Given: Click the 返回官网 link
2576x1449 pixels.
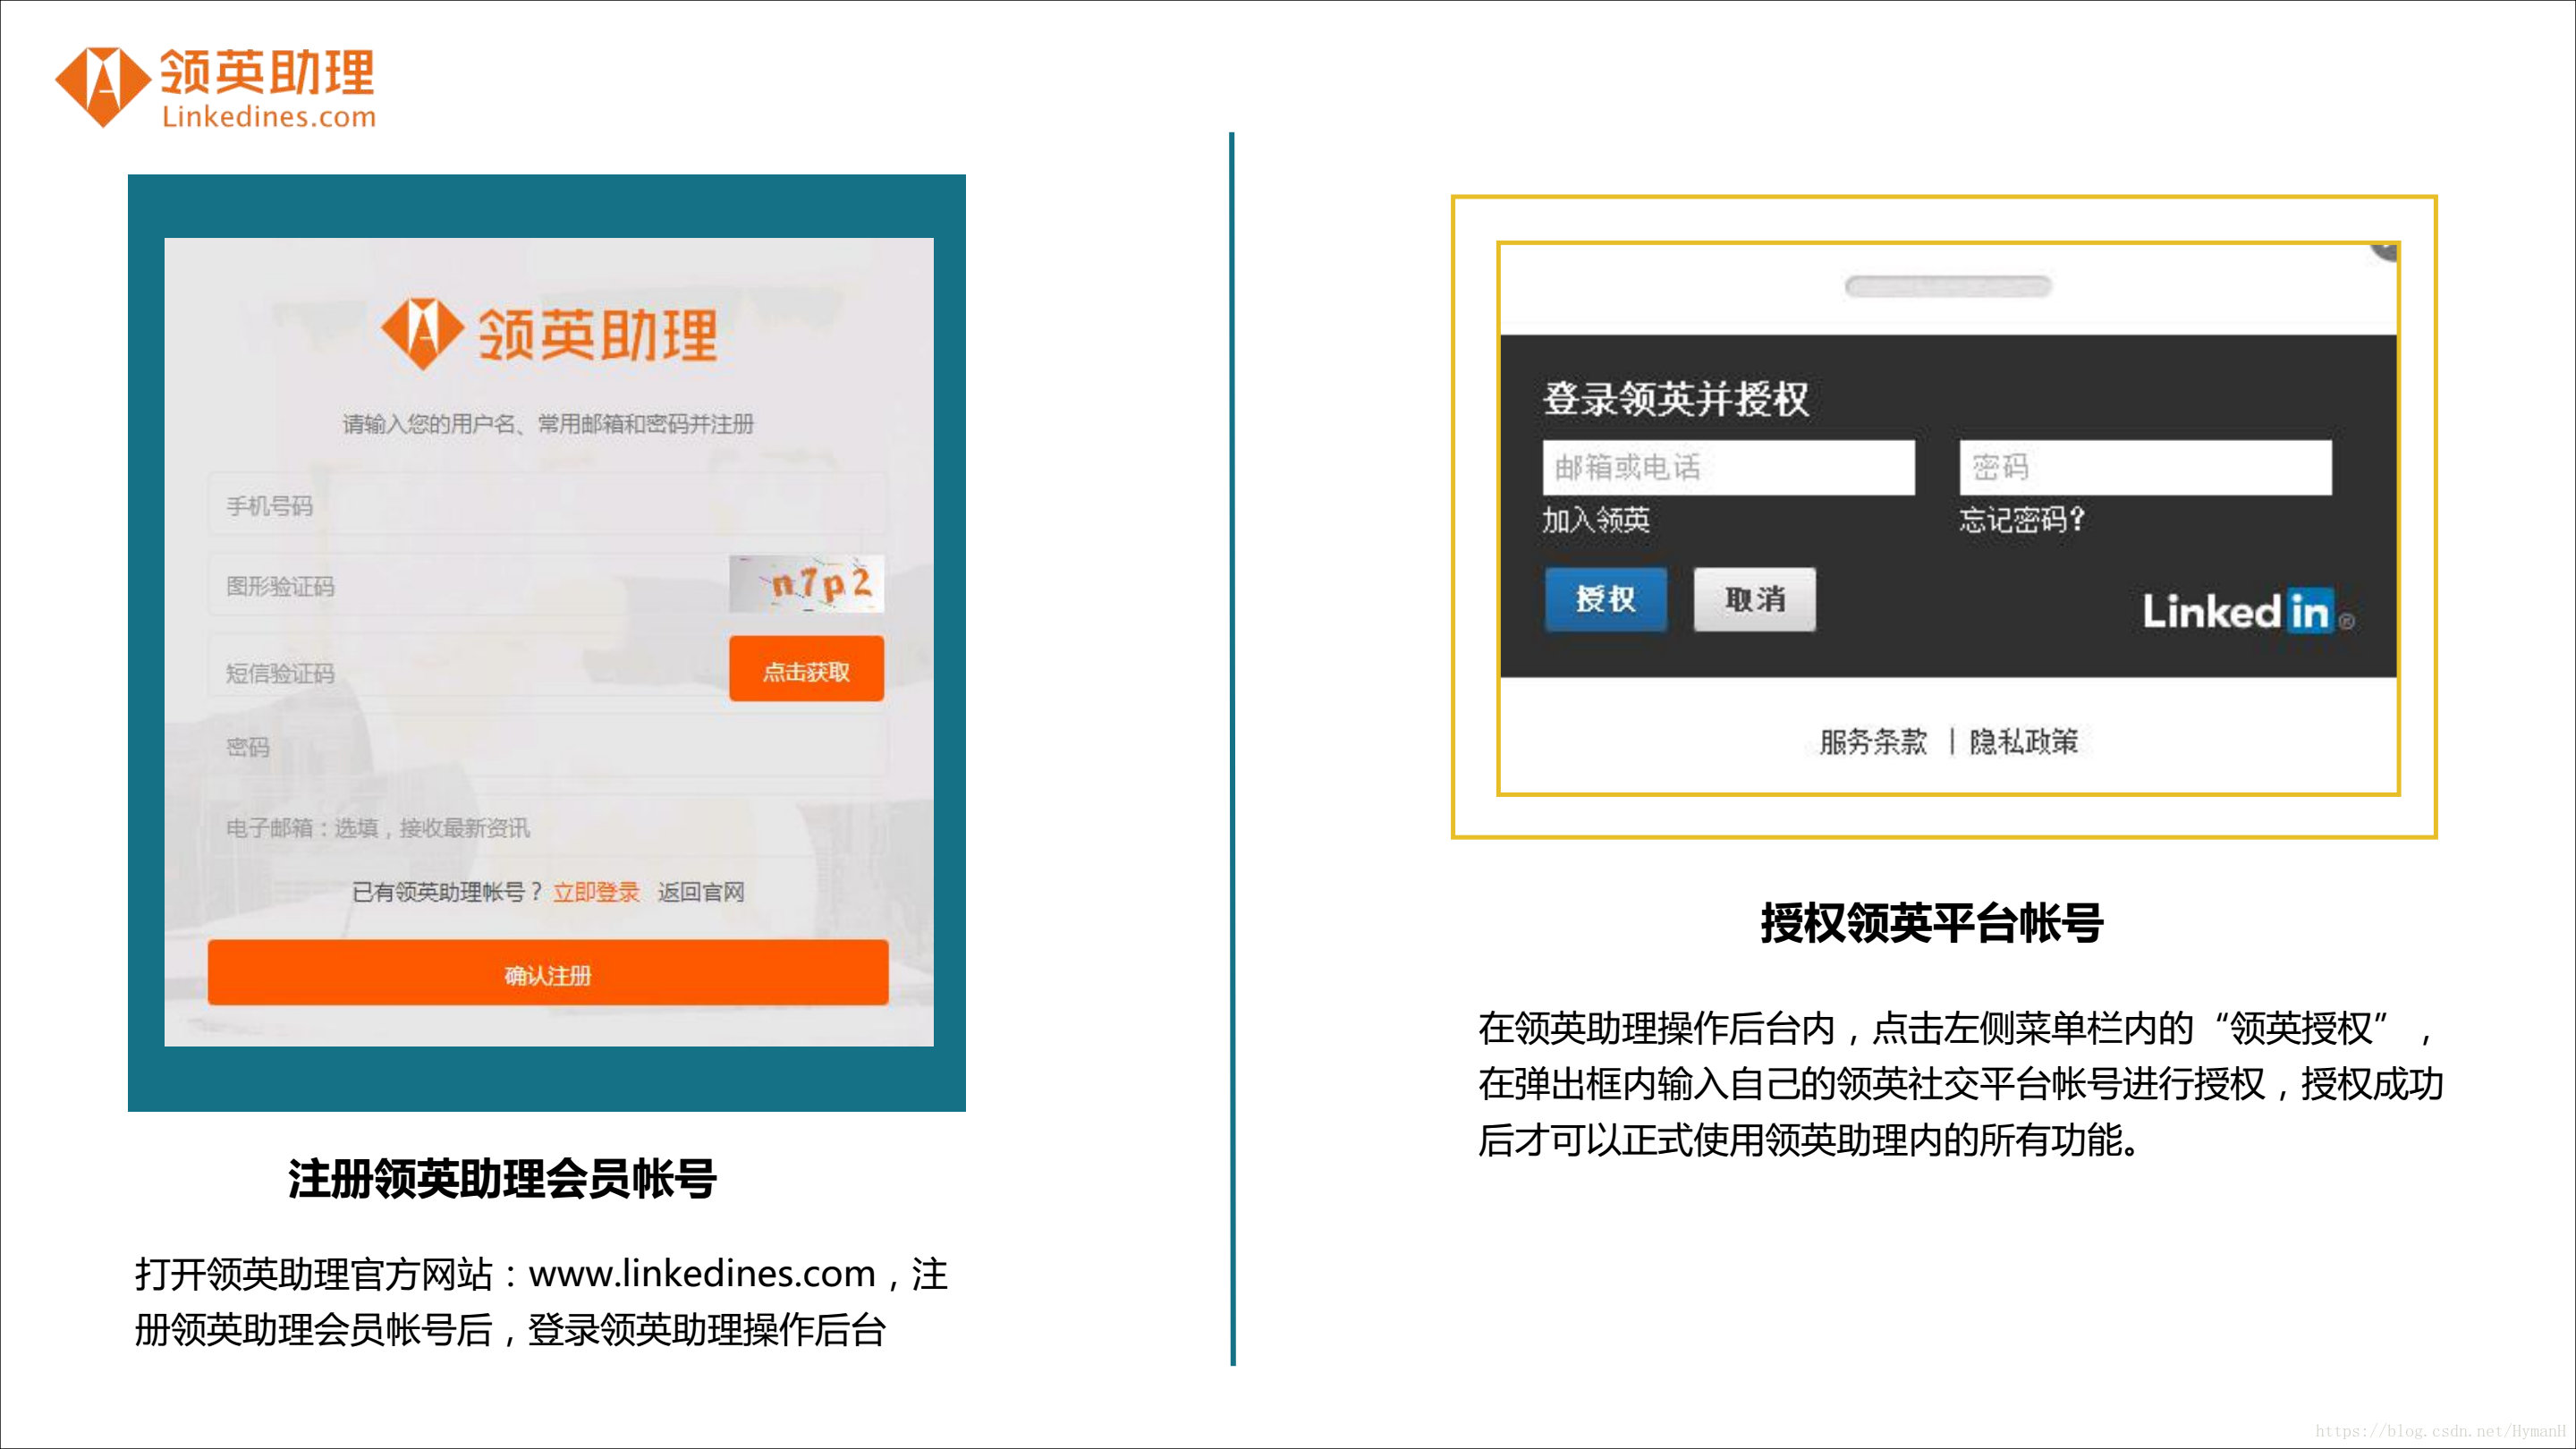Looking at the screenshot, I should point(701,892).
